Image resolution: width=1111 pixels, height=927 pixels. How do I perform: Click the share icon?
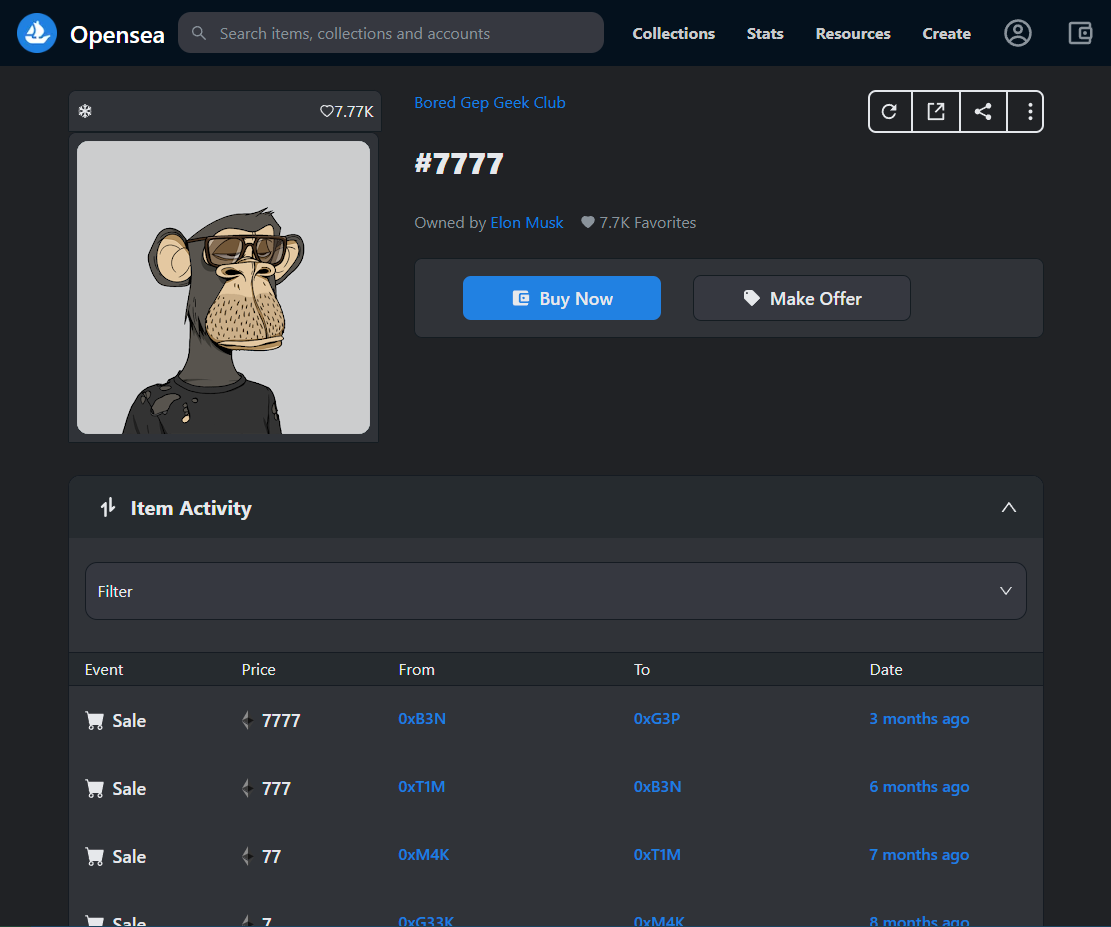point(983,111)
